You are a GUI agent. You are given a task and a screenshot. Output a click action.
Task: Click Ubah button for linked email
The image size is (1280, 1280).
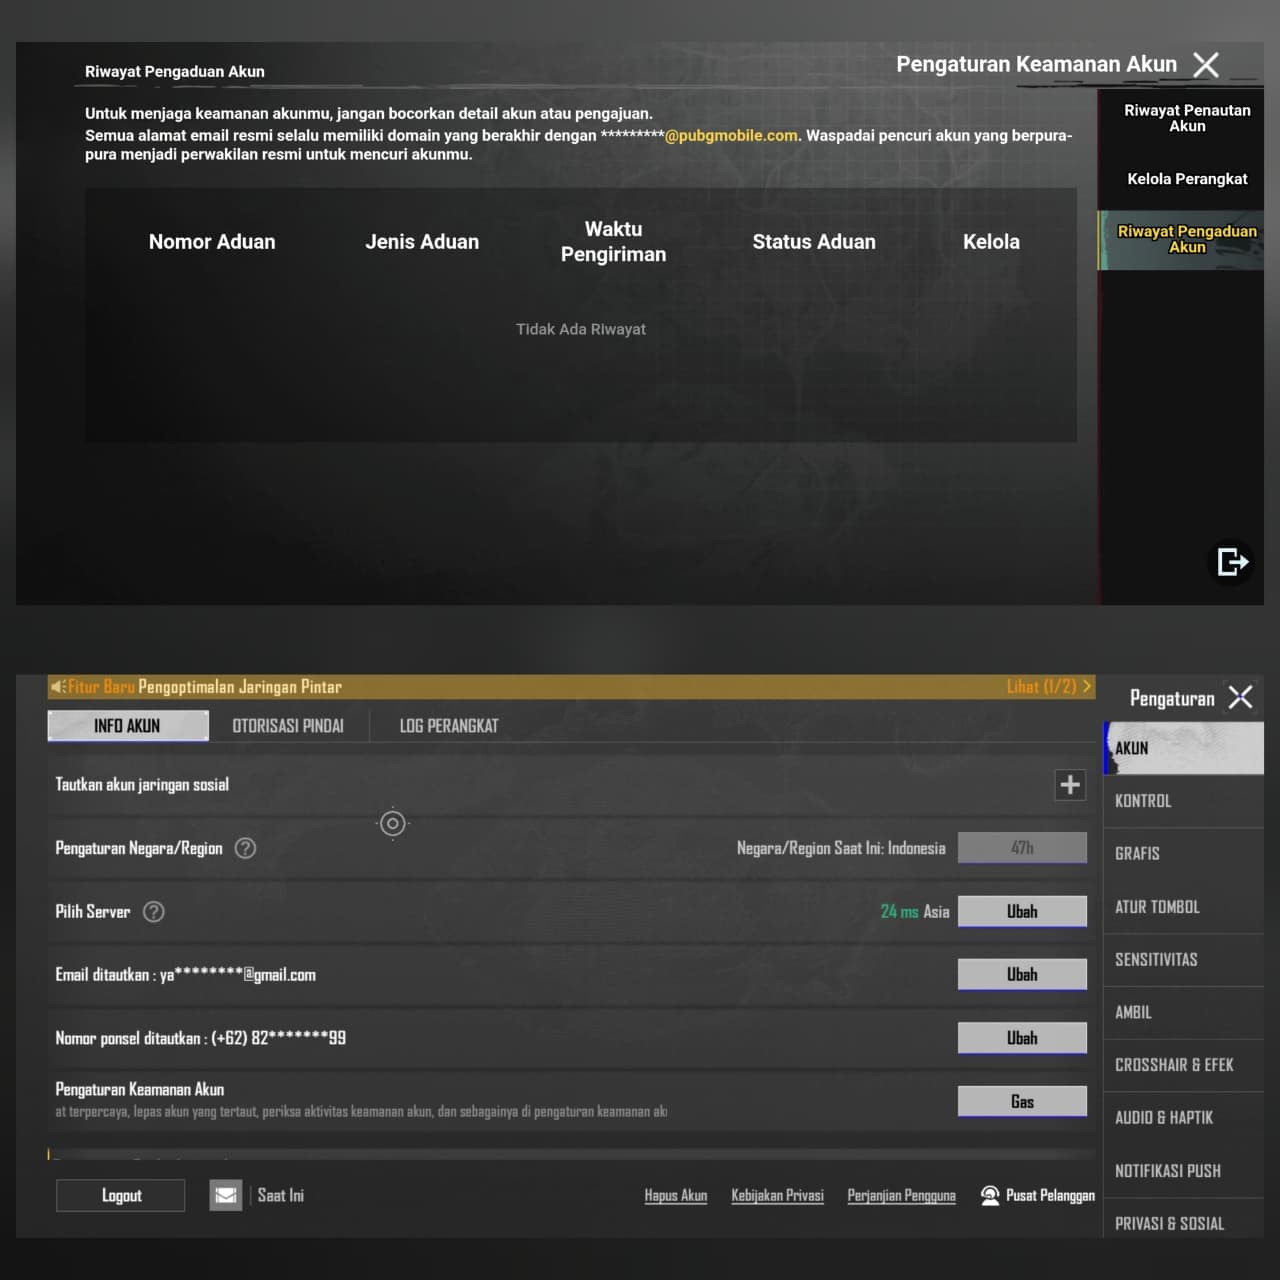coord(1022,974)
